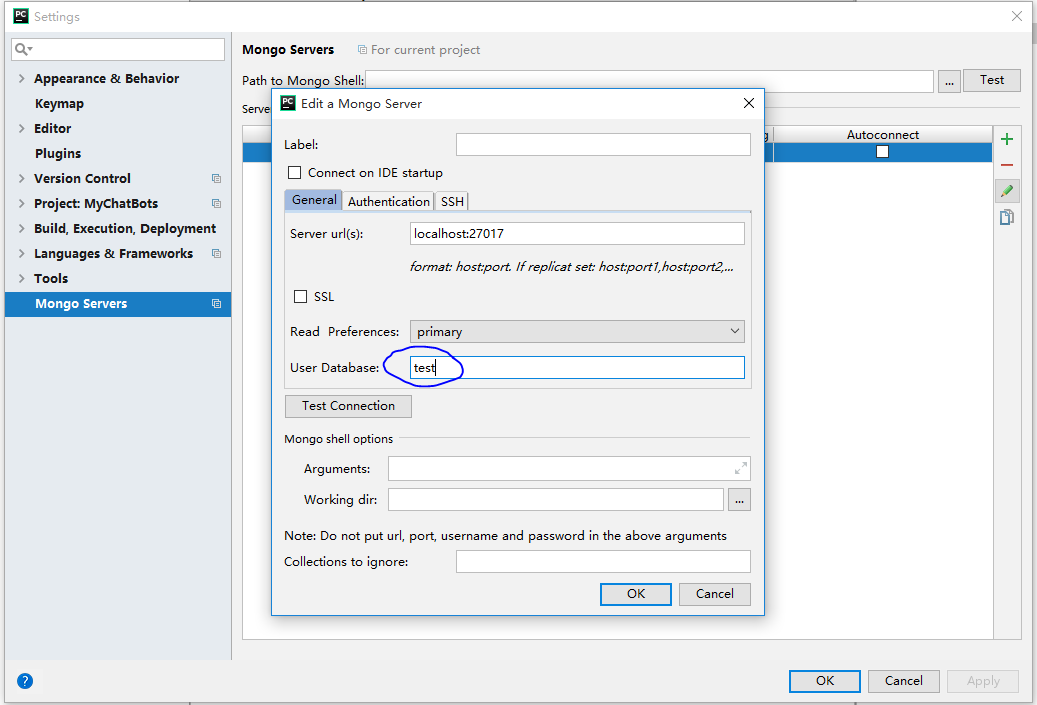Edit server using the pencil icon
Image resolution: width=1037 pixels, height=705 pixels.
pos(1007,191)
